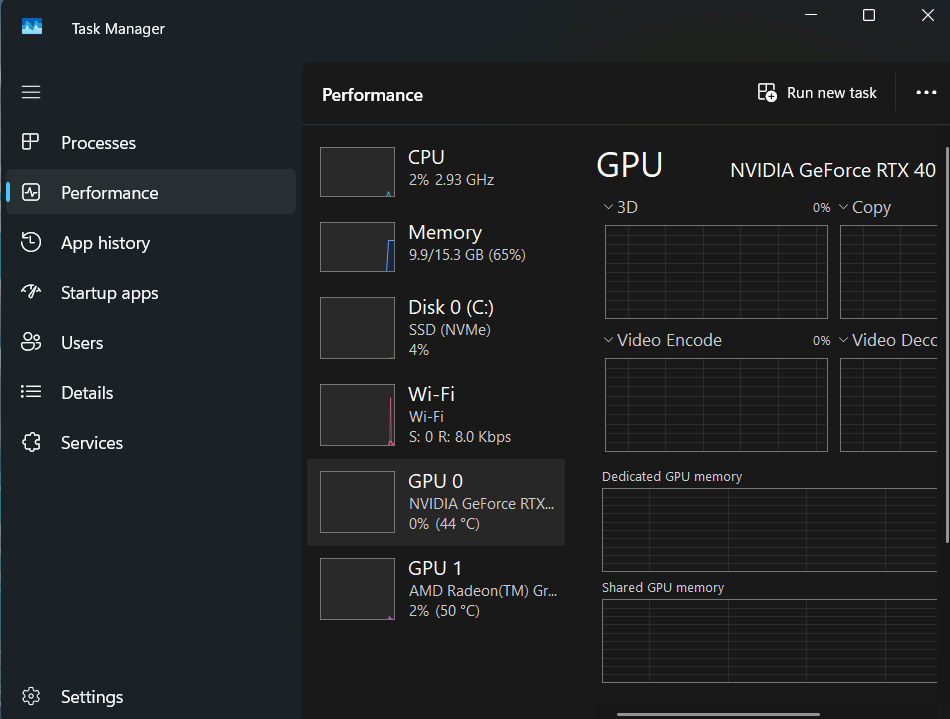Click the large GPU title heading
Screen dimensions: 950x719
629,165
